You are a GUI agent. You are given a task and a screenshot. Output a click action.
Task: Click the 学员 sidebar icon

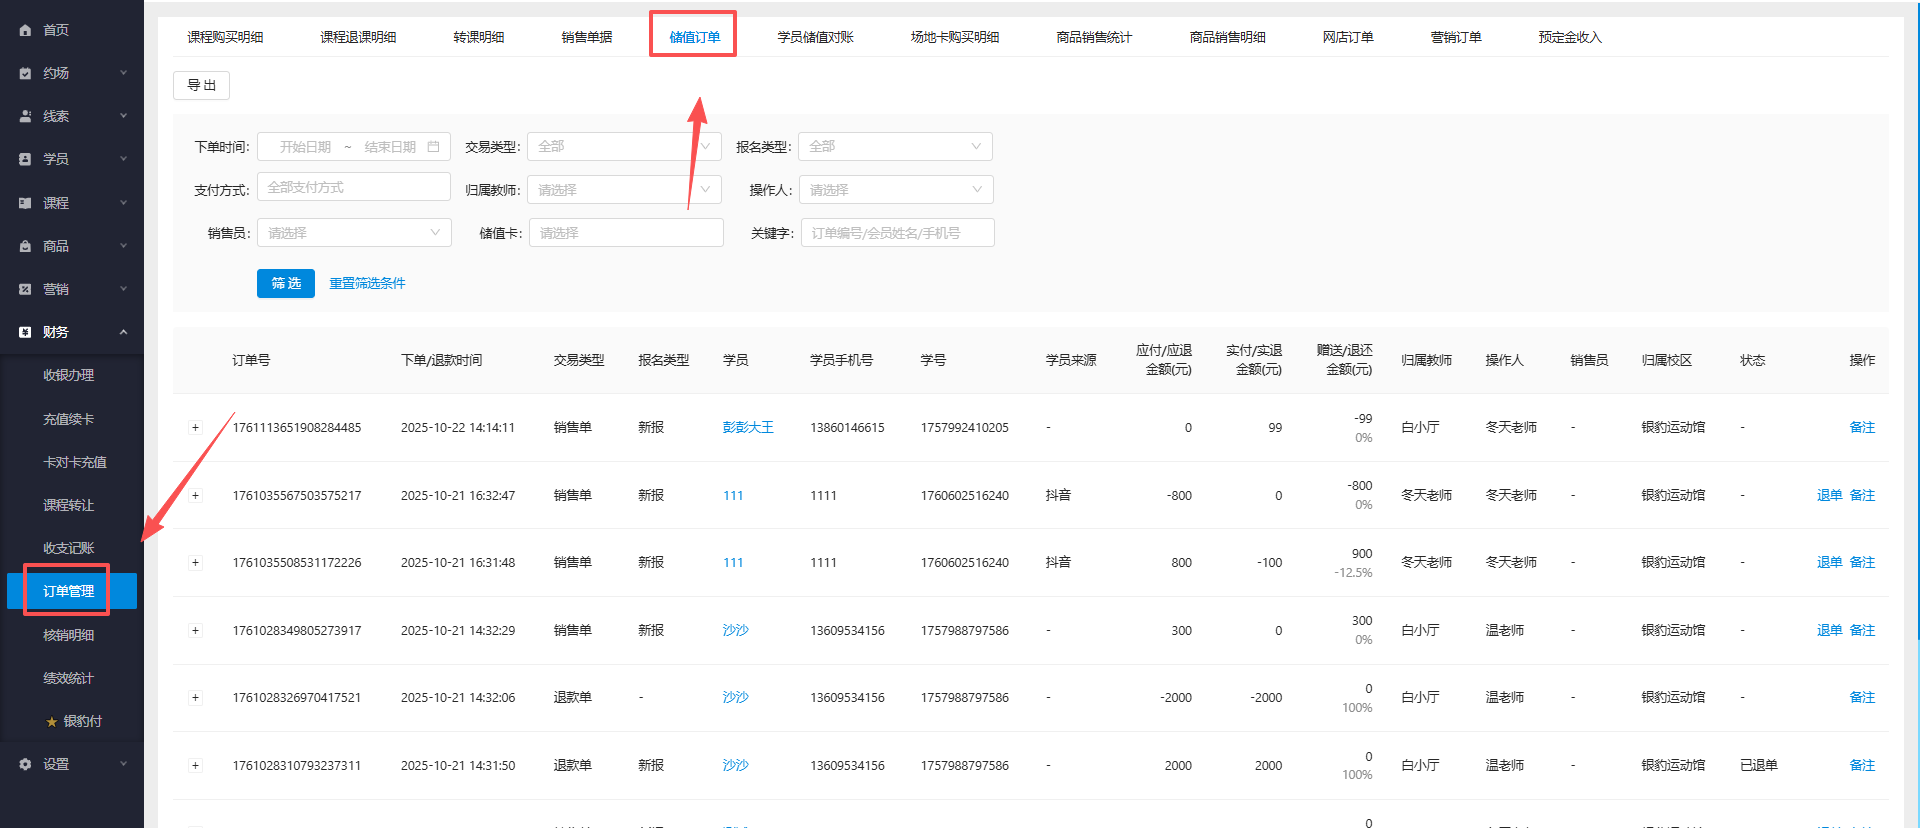[x=25, y=159]
